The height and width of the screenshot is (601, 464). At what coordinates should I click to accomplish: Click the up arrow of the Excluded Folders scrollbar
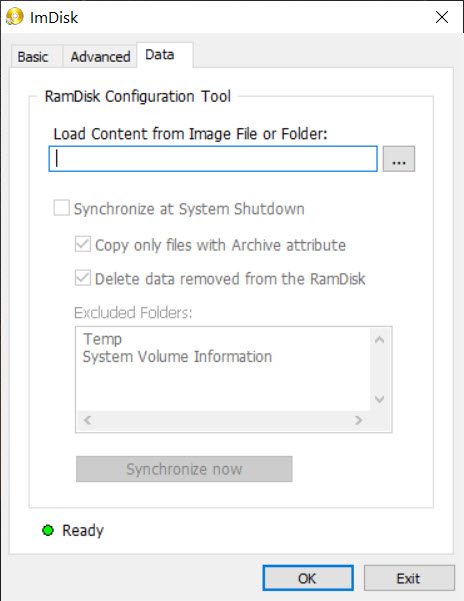[x=379, y=340]
